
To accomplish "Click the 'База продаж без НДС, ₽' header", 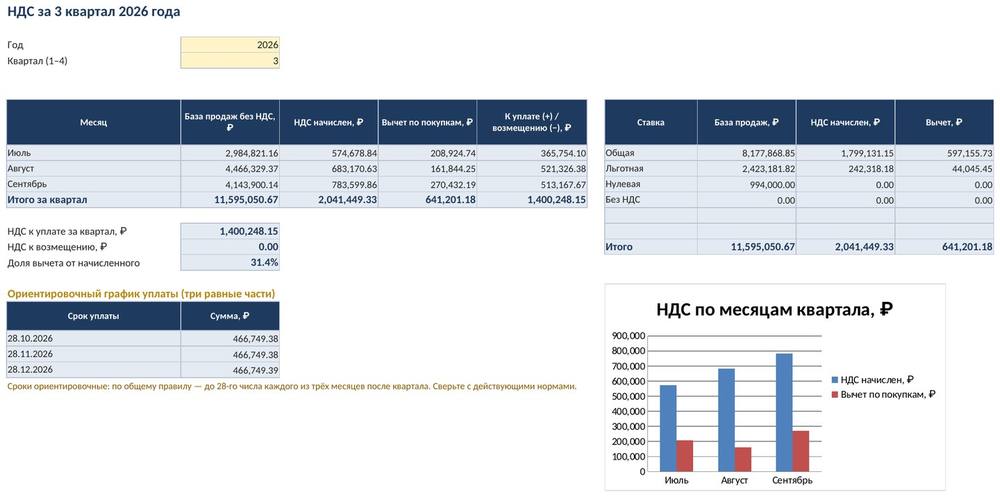I will [x=230, y=122].
